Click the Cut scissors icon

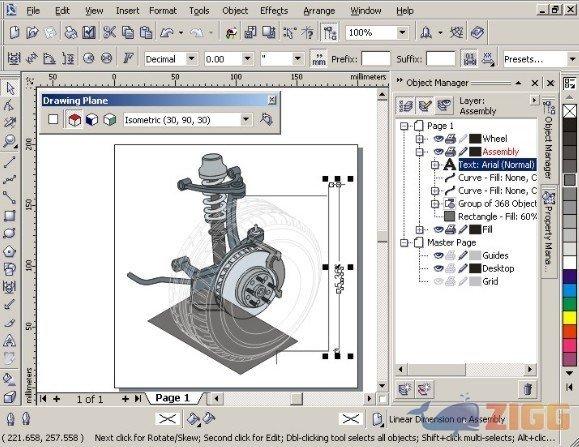(x=109, y=32)
